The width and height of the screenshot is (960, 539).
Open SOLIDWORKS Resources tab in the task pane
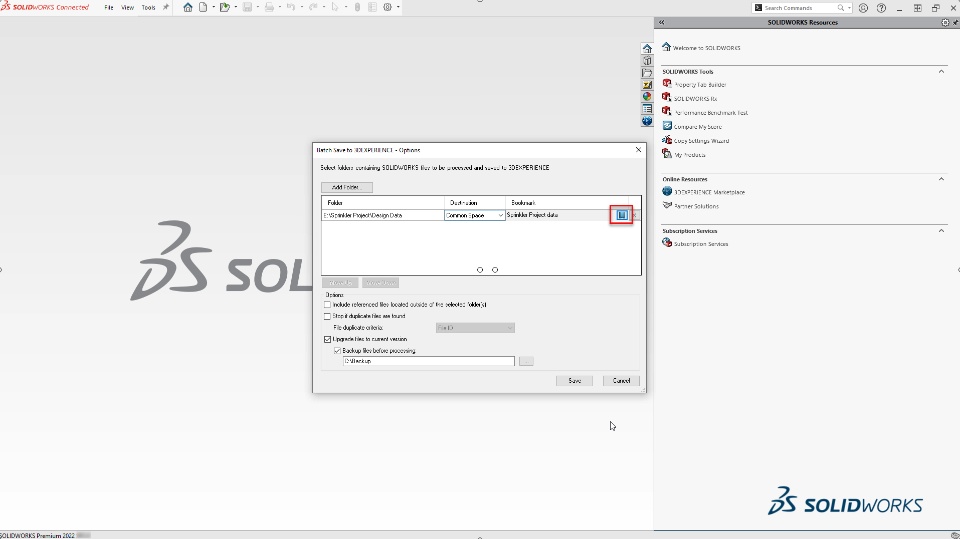click(647, 48)
